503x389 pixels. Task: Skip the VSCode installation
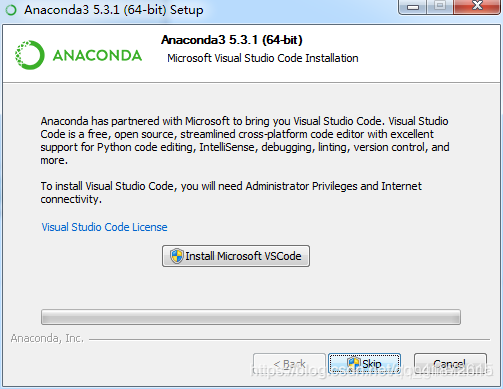364,364
